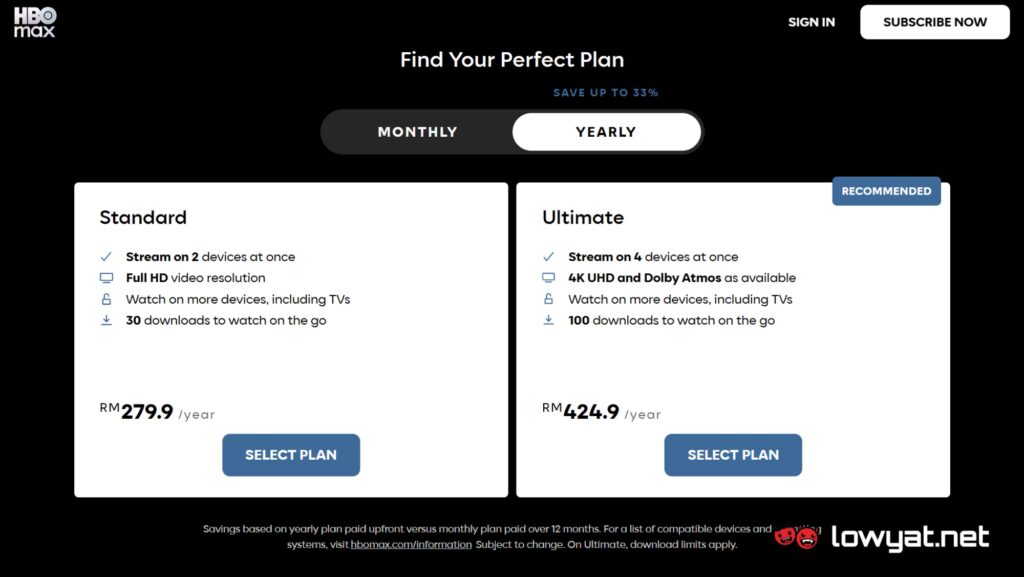The height and width of the screenshot is (577, 1024).
Task: Click the Standard plan unlock devices icon
Action: click(x=106, y=299)
